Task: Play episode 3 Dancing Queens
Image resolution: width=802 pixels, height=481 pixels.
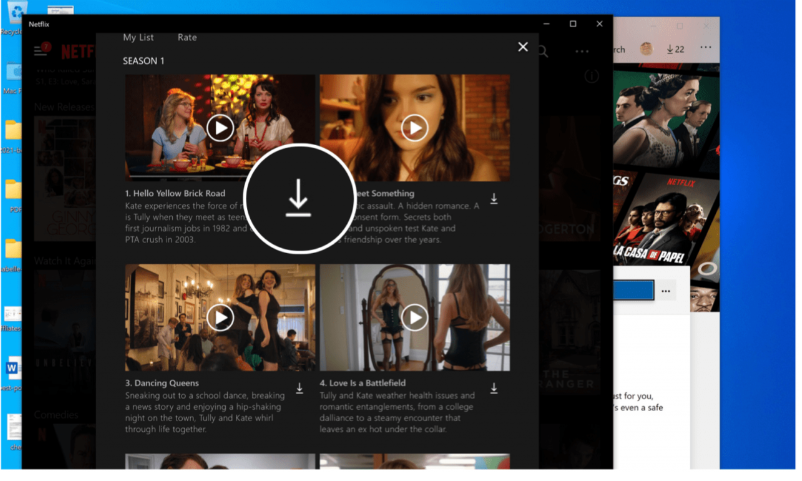Action: point(220,318)
